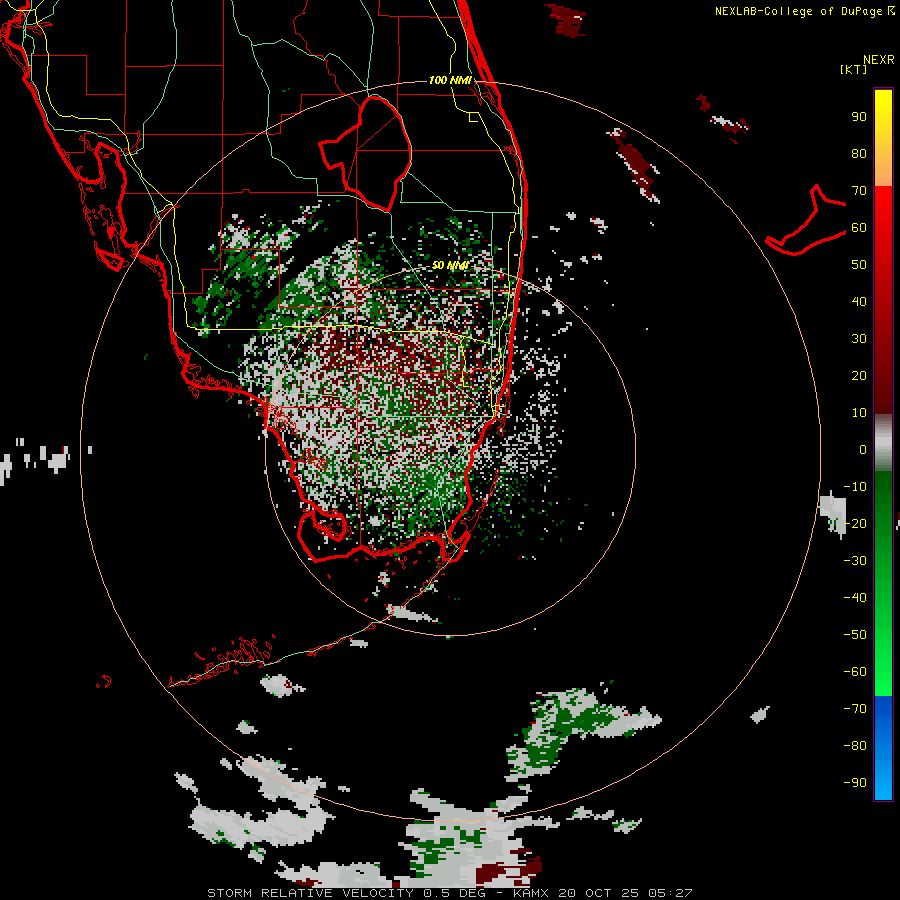Click the 50 value on the velocity scale

point(859,265)
